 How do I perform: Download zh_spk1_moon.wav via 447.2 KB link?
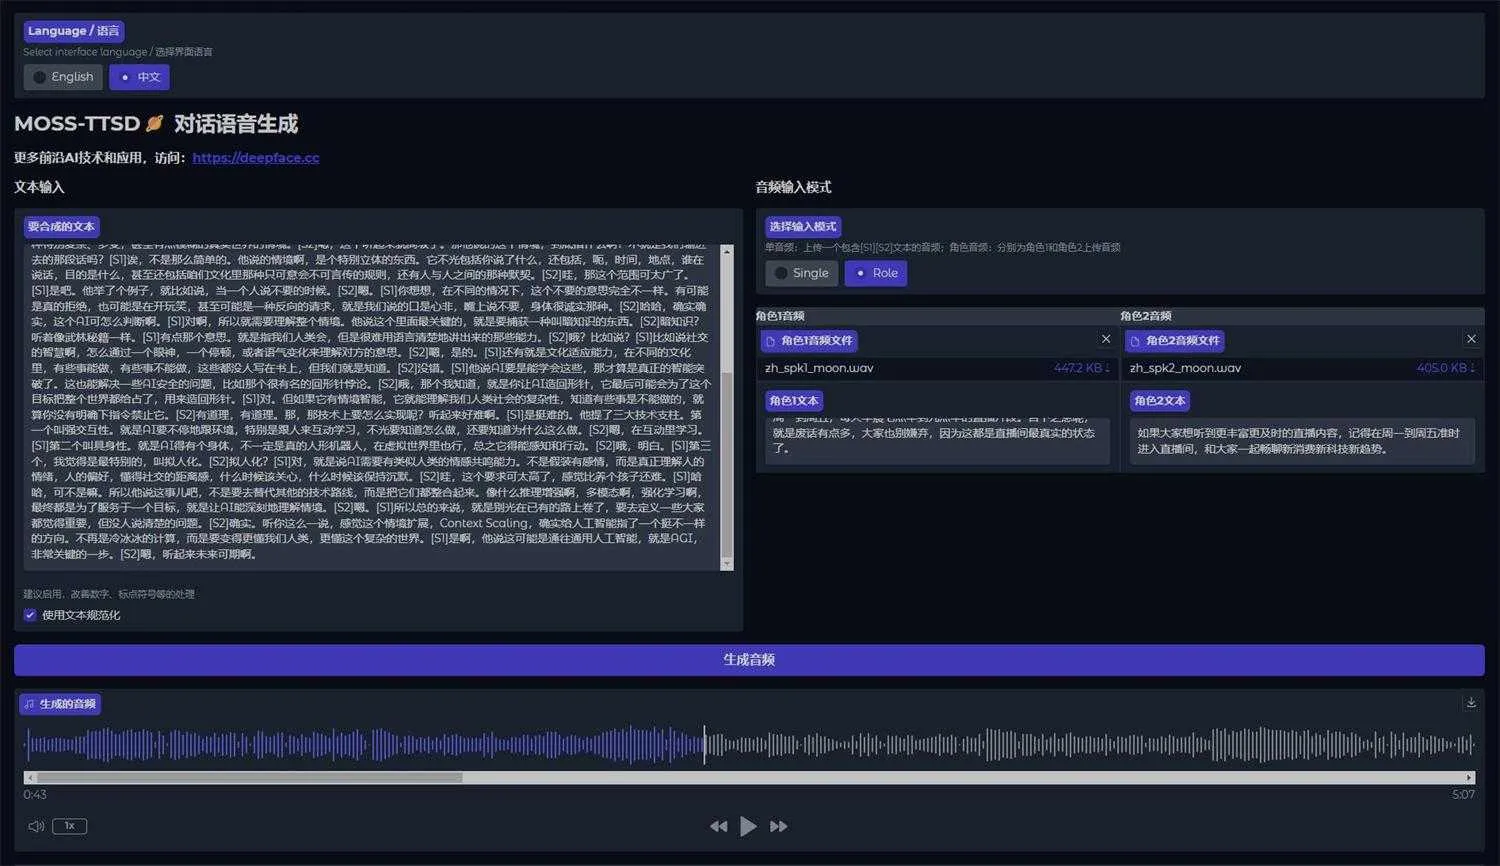pyautogui.click(x=1081, y=368)
